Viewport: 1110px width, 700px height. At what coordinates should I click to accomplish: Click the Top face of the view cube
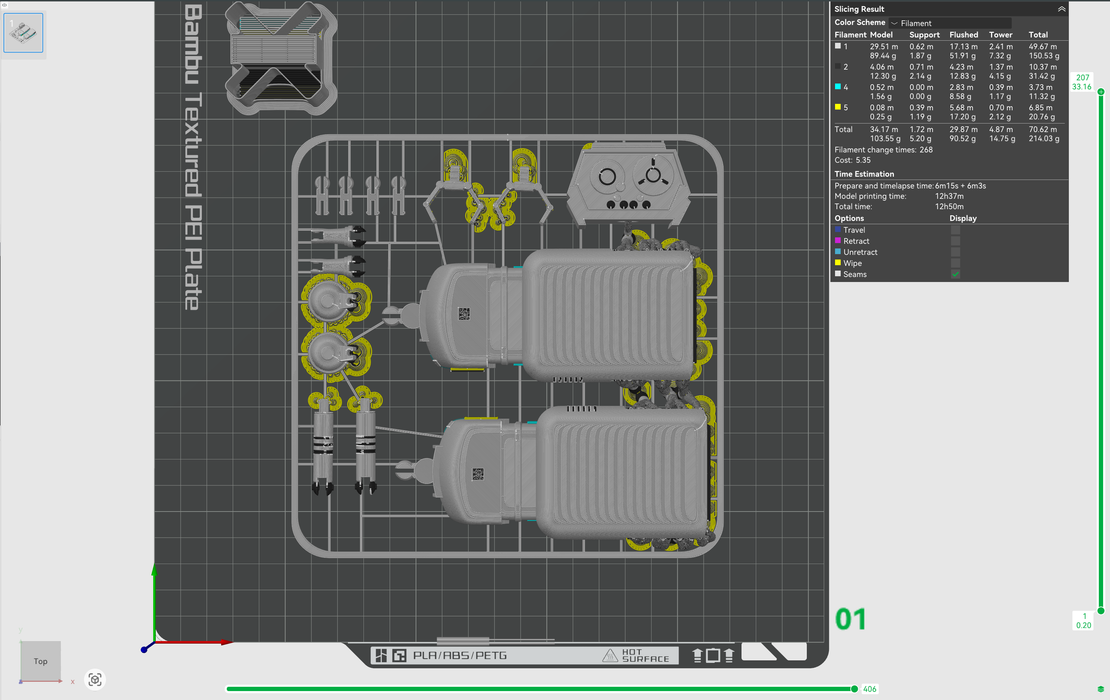click(41, 661)
